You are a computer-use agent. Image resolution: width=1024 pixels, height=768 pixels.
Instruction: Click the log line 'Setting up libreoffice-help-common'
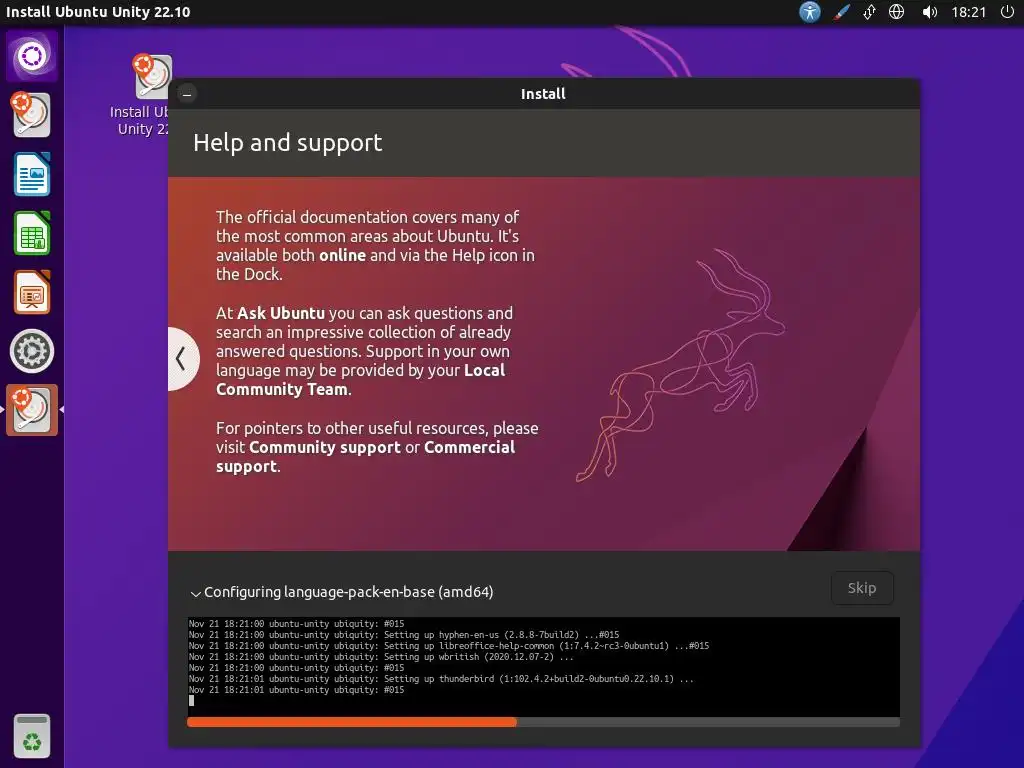pyautogui.click(x=449, y=645)
